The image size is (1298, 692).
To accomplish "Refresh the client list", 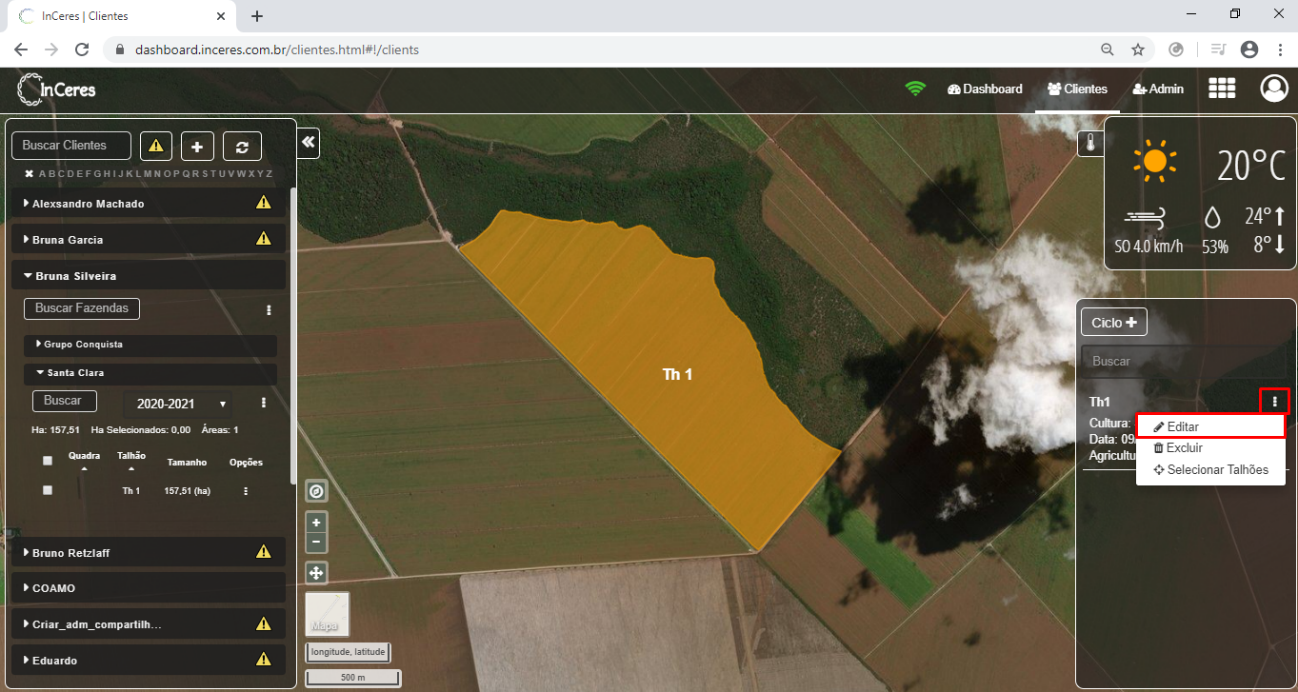I will [x=242, y=146].
